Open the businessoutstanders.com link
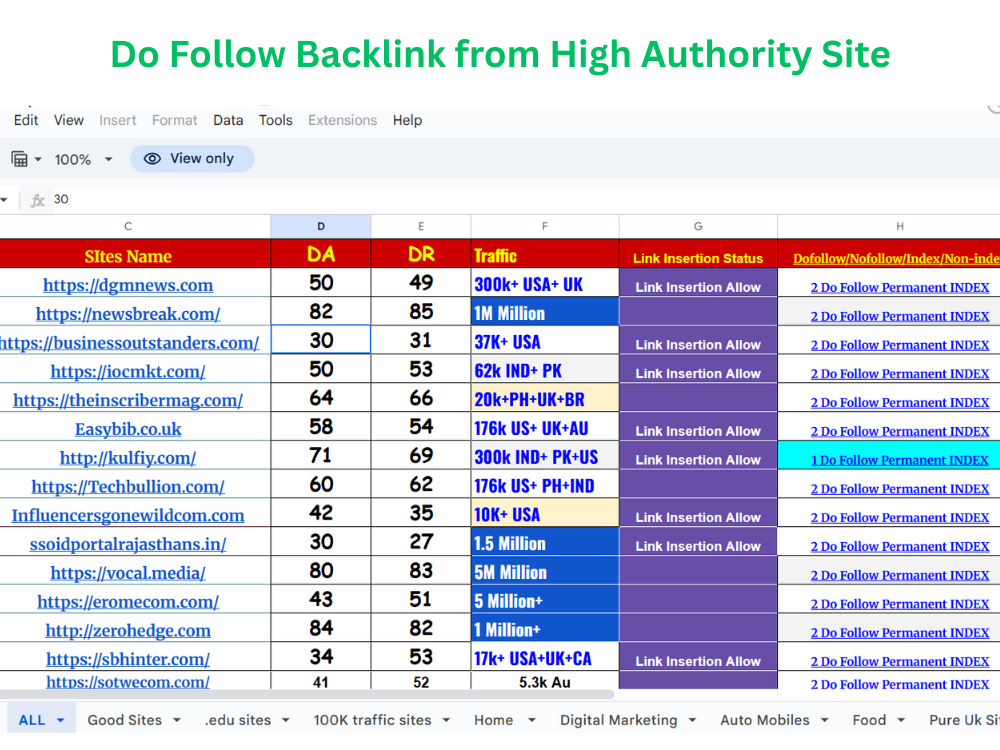This screenshot has height=750, width=1000. coord(129,342)
